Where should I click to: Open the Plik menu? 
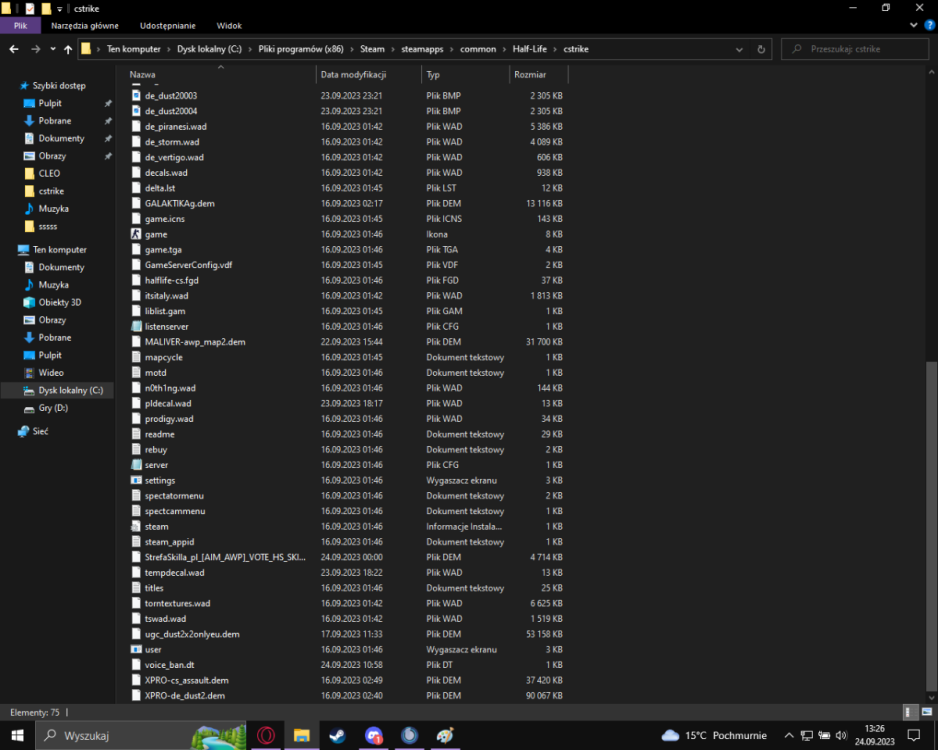[20, 25]
